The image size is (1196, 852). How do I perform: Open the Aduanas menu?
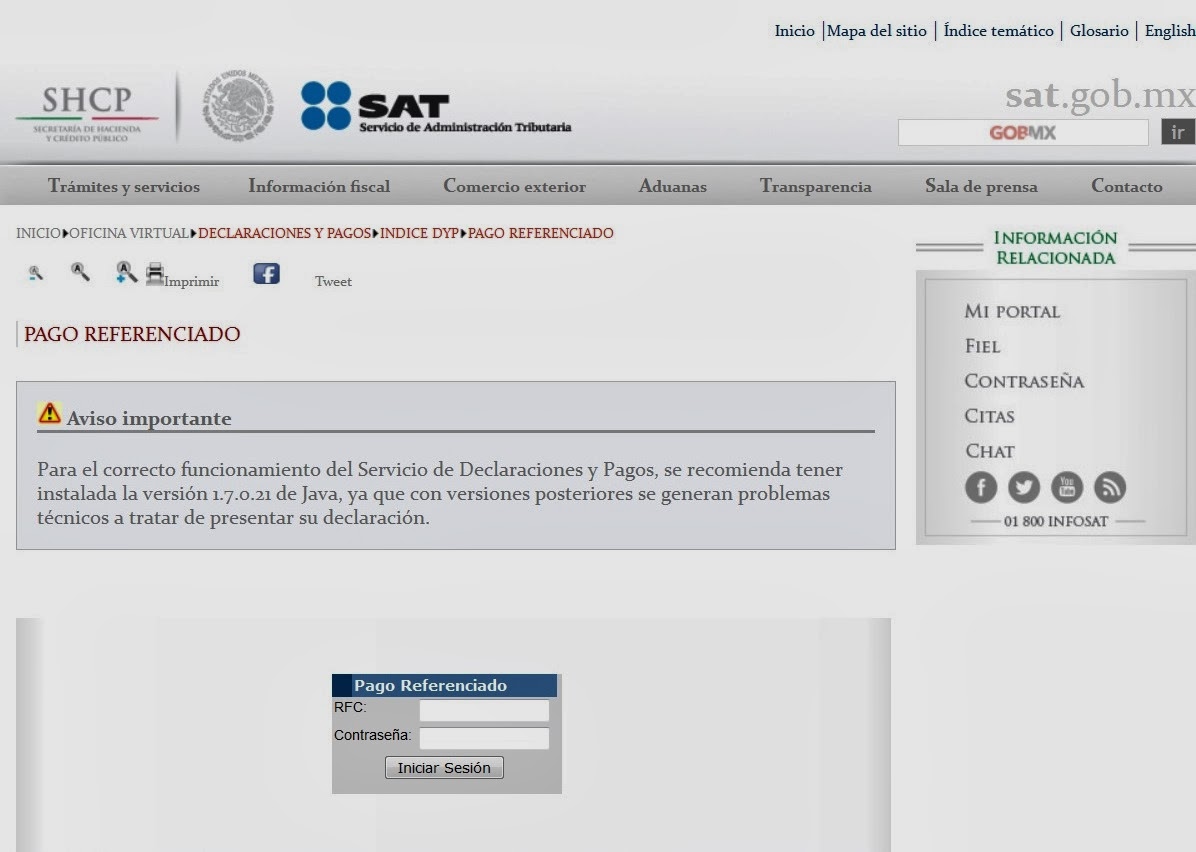point(673,186)
